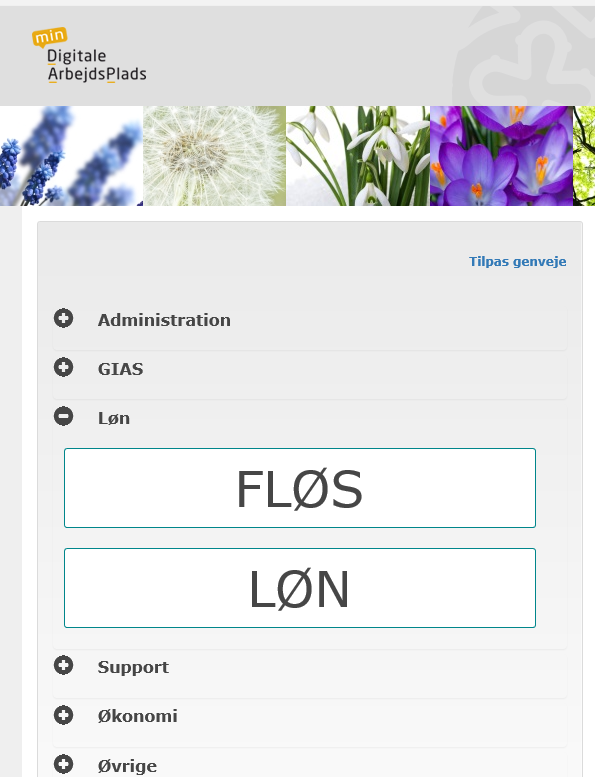Click the Økonomi section label

pyautogui.click(x=137, y=716)
